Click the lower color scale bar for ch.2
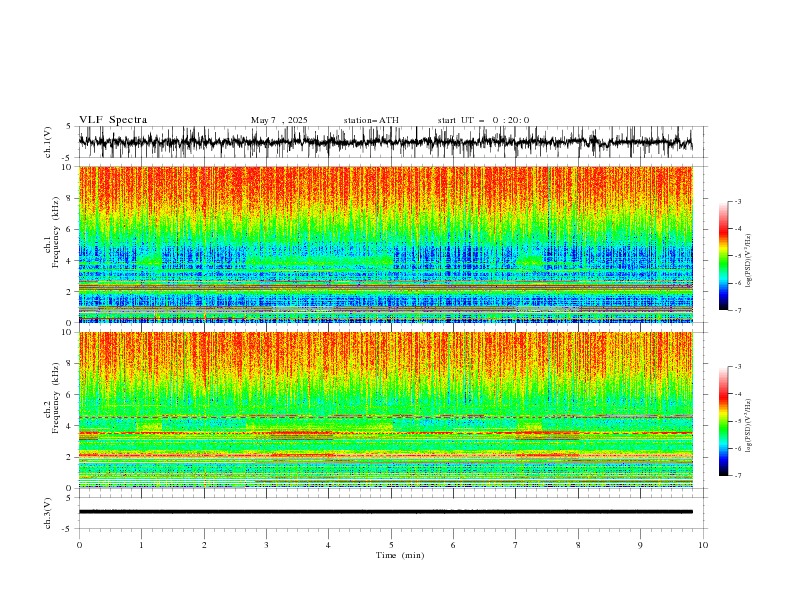This screenshot has width=792, height=612. tap(723, 421)
